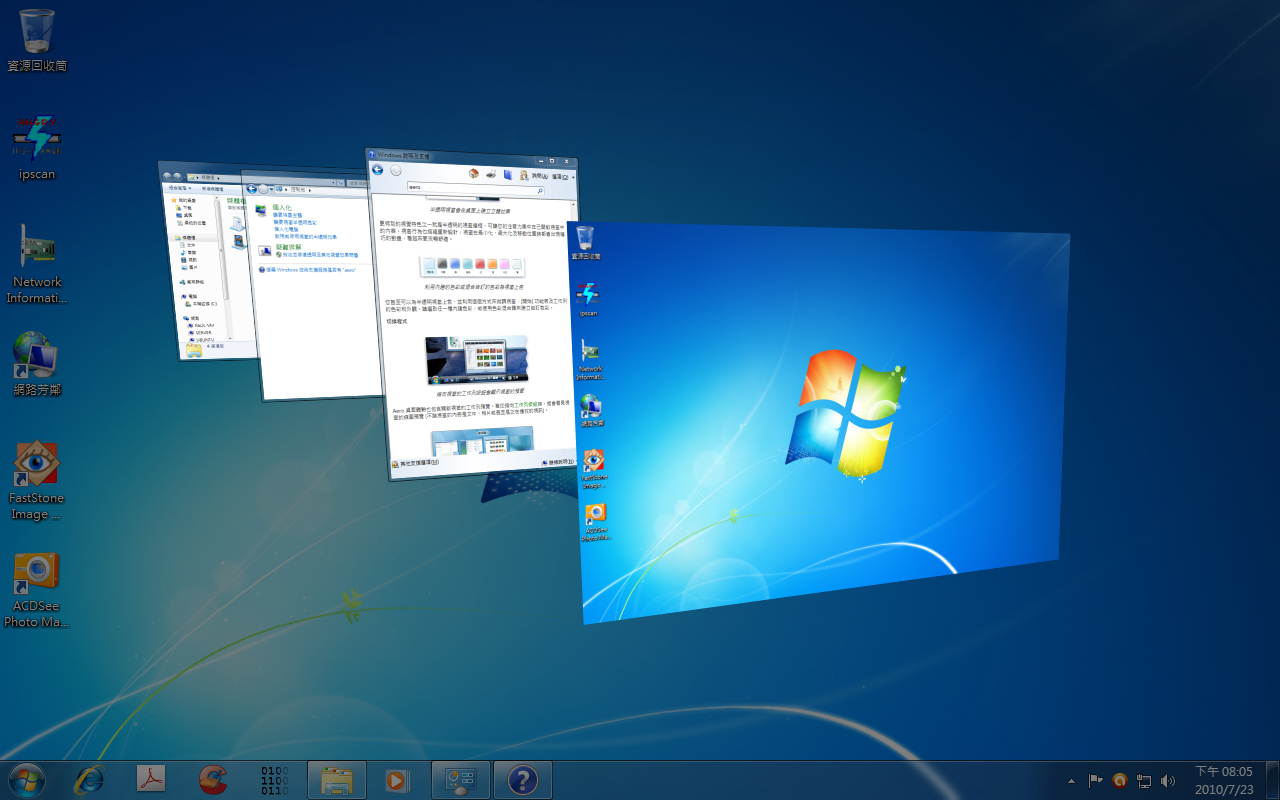Select 本機磁碟 (C:) in the Explorer sidebar
The width and height of the screenshot is (1280, 800).
[200, 304]
